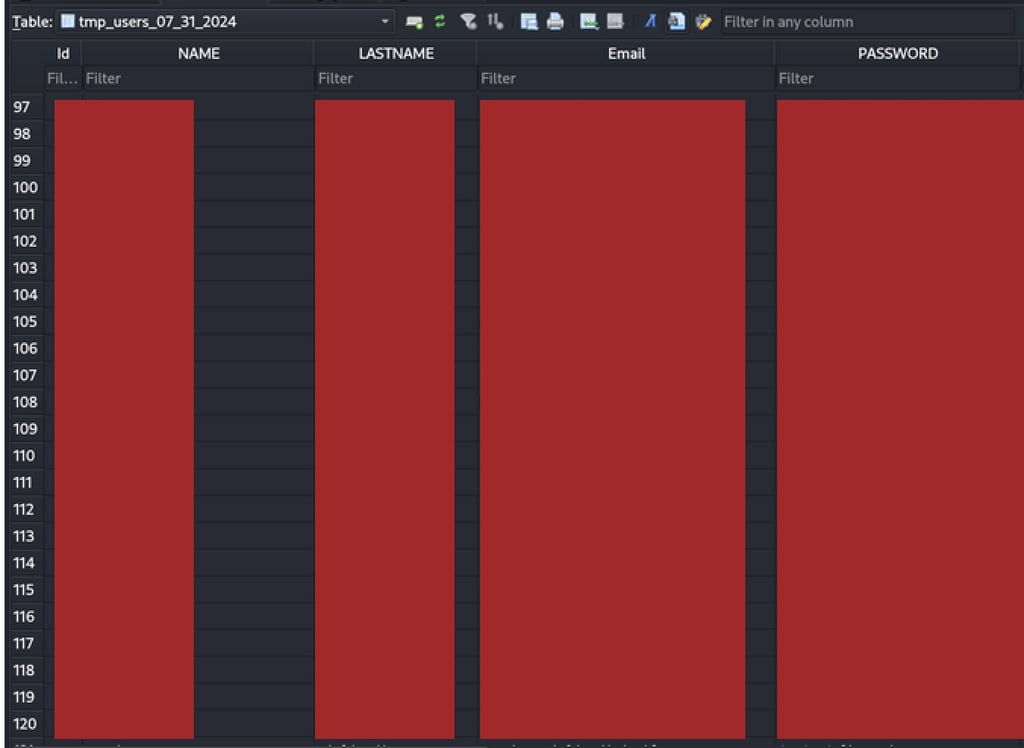This screenshot has width=1024, height=748.
Task: Select row 110 header
Action: [x=26, y=455]
